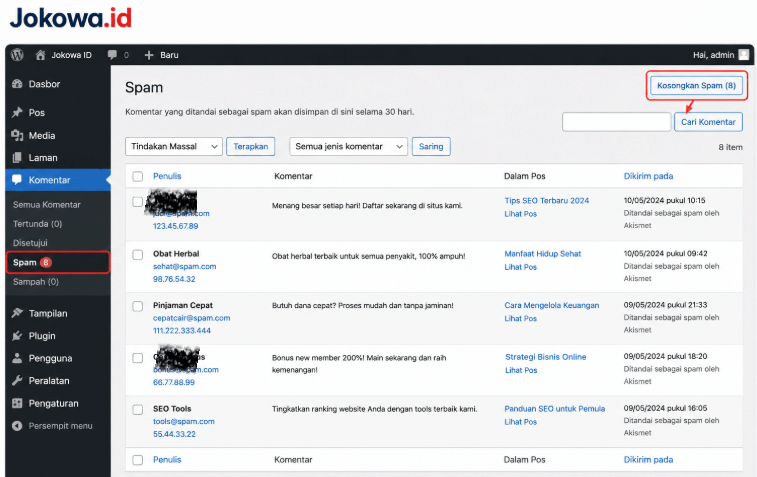Screen dimensions: 757x477
Task: Click Penulis header in the table footer
Action: click(167, 460)
